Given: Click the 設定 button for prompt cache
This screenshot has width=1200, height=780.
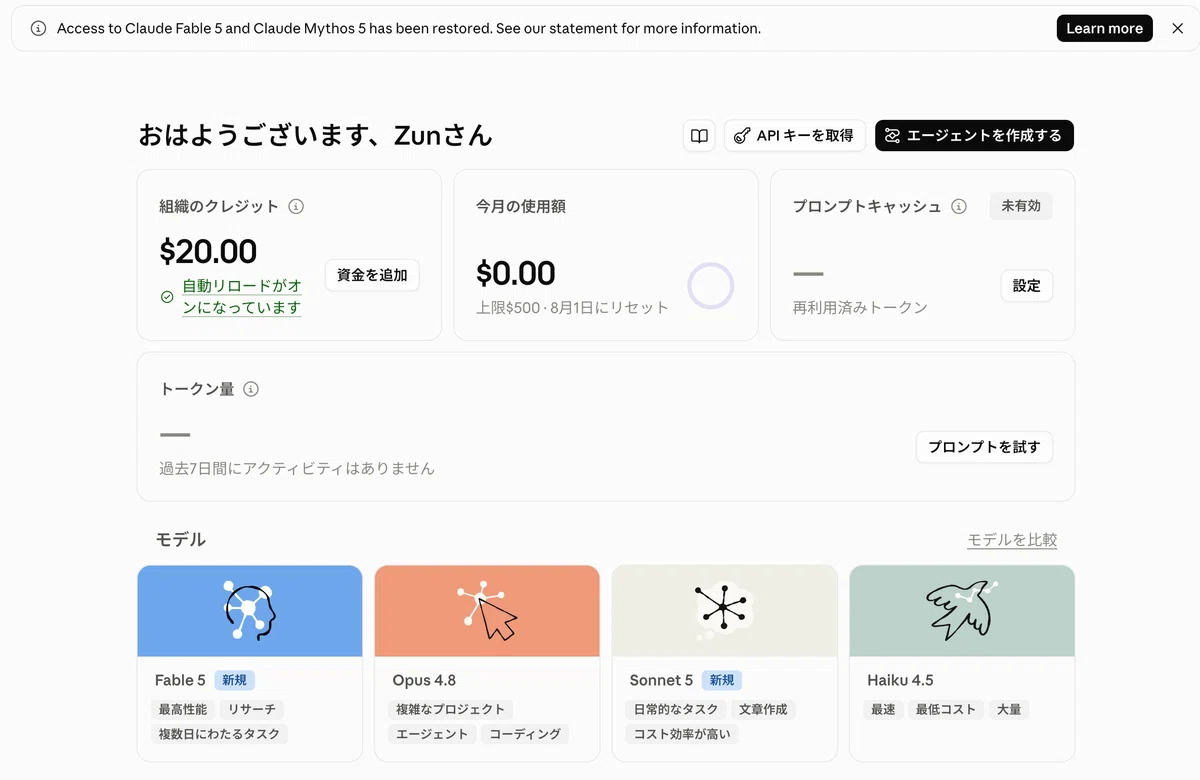Looking at the screenshot, I should (x=1027, y=286).
